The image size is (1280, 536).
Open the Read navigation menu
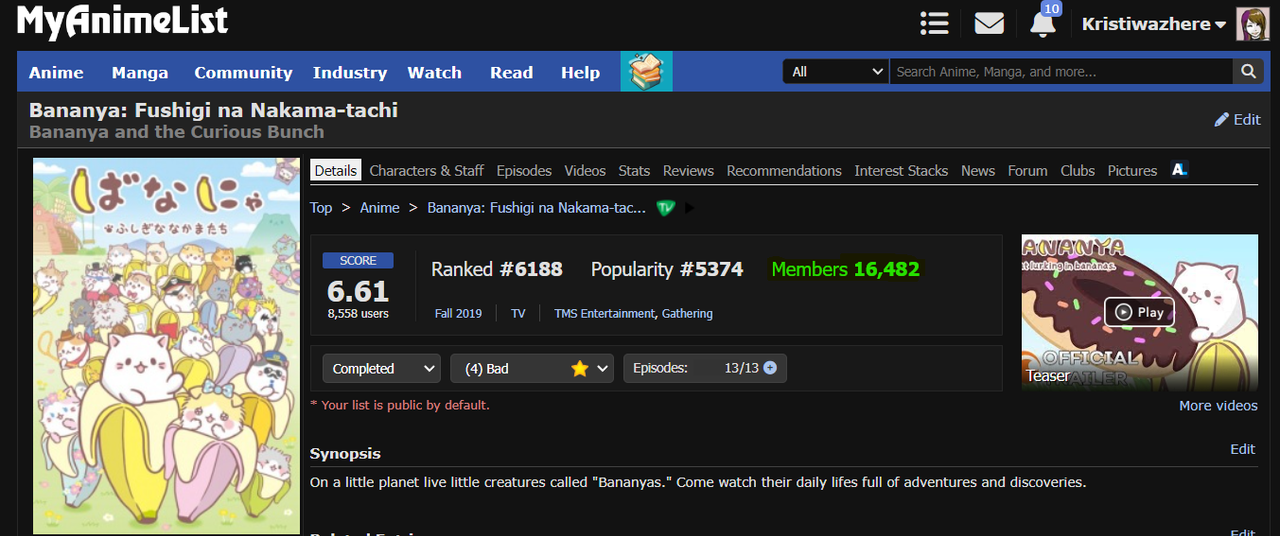click(x=511, y=72)
